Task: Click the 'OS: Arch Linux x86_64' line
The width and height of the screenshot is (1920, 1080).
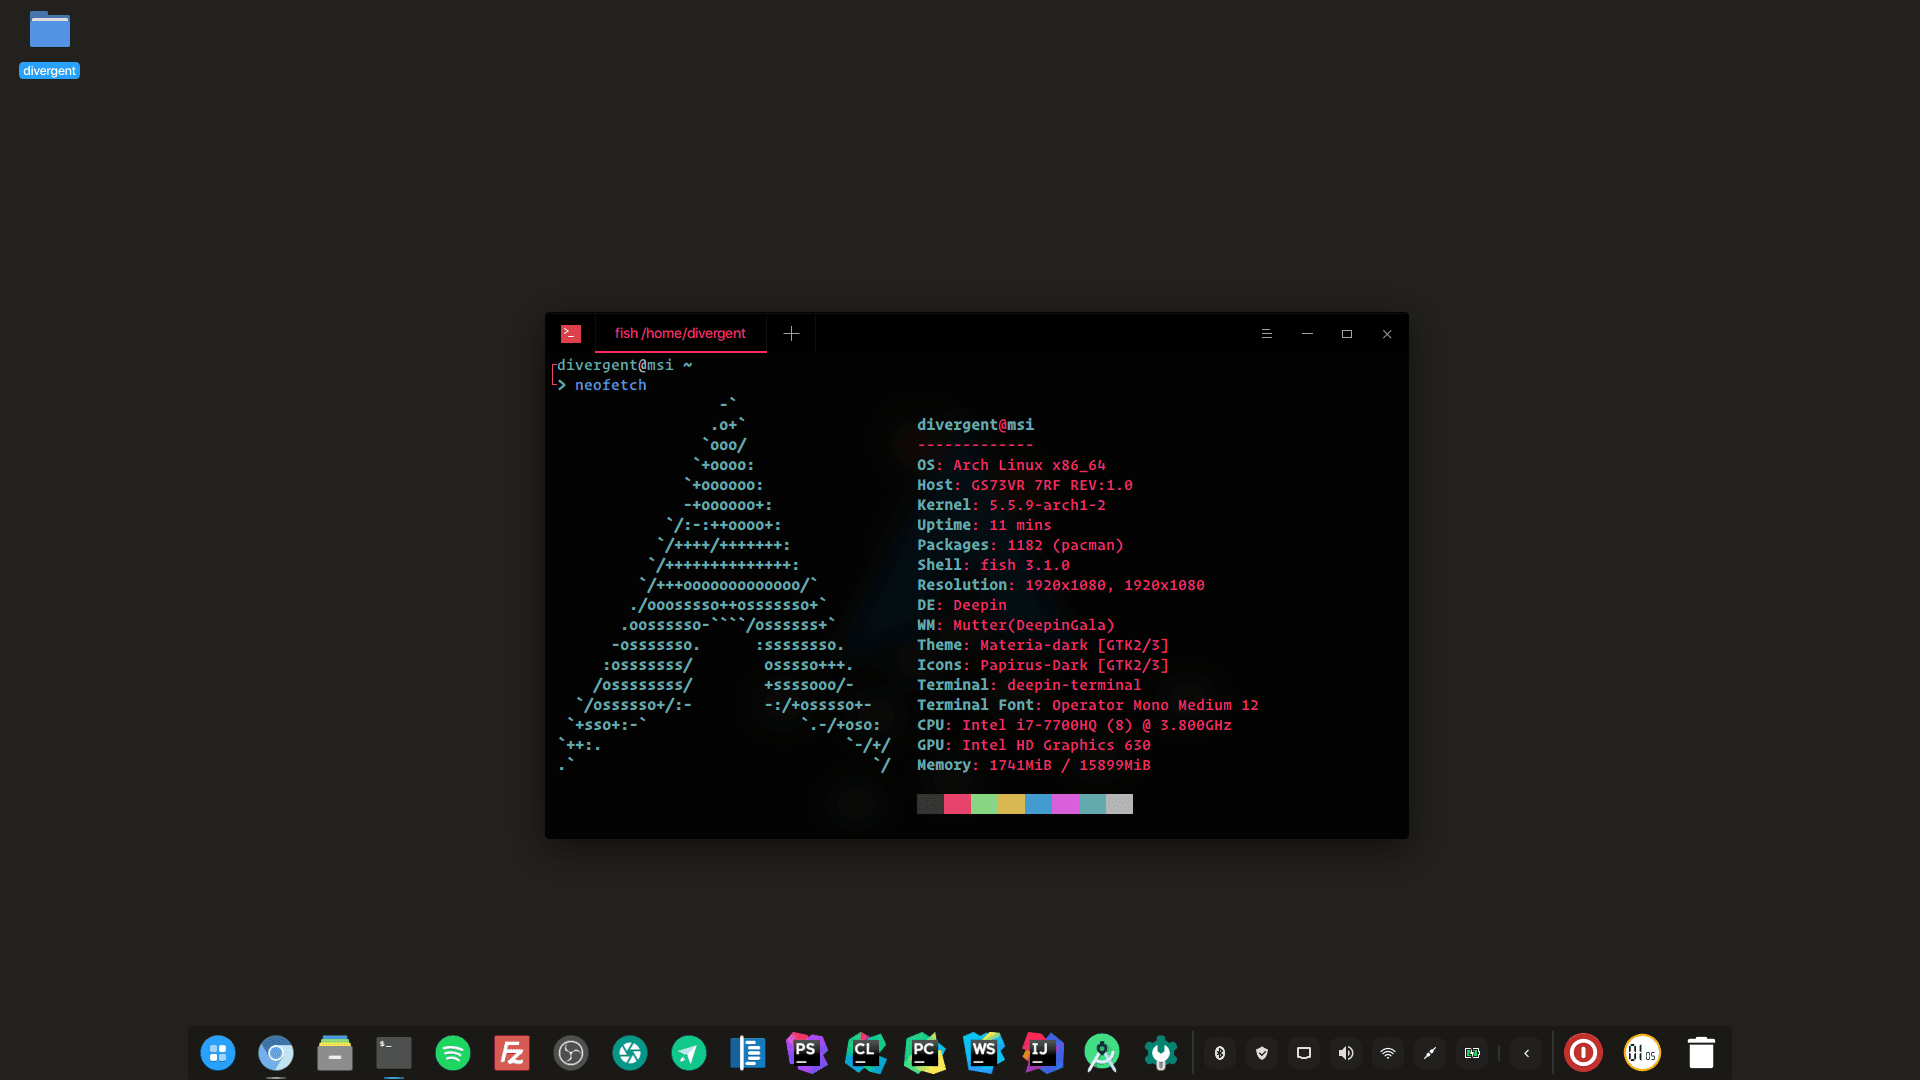Action: tap(1011, 465)
